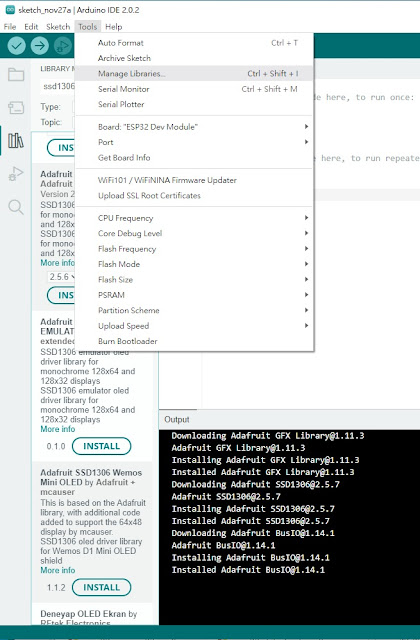
Task: Open the Edit menu
Action: pyautogui.click(x=31, y=27)
